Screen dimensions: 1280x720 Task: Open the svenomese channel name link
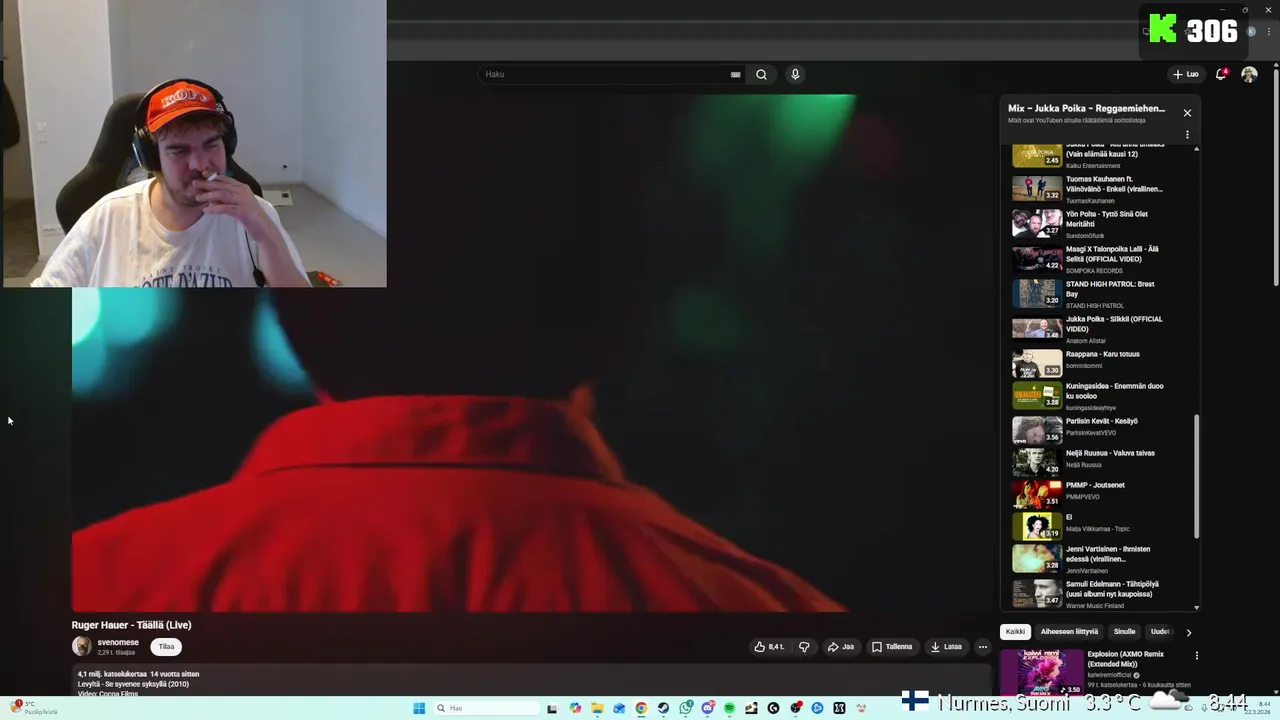coord(118,642)
